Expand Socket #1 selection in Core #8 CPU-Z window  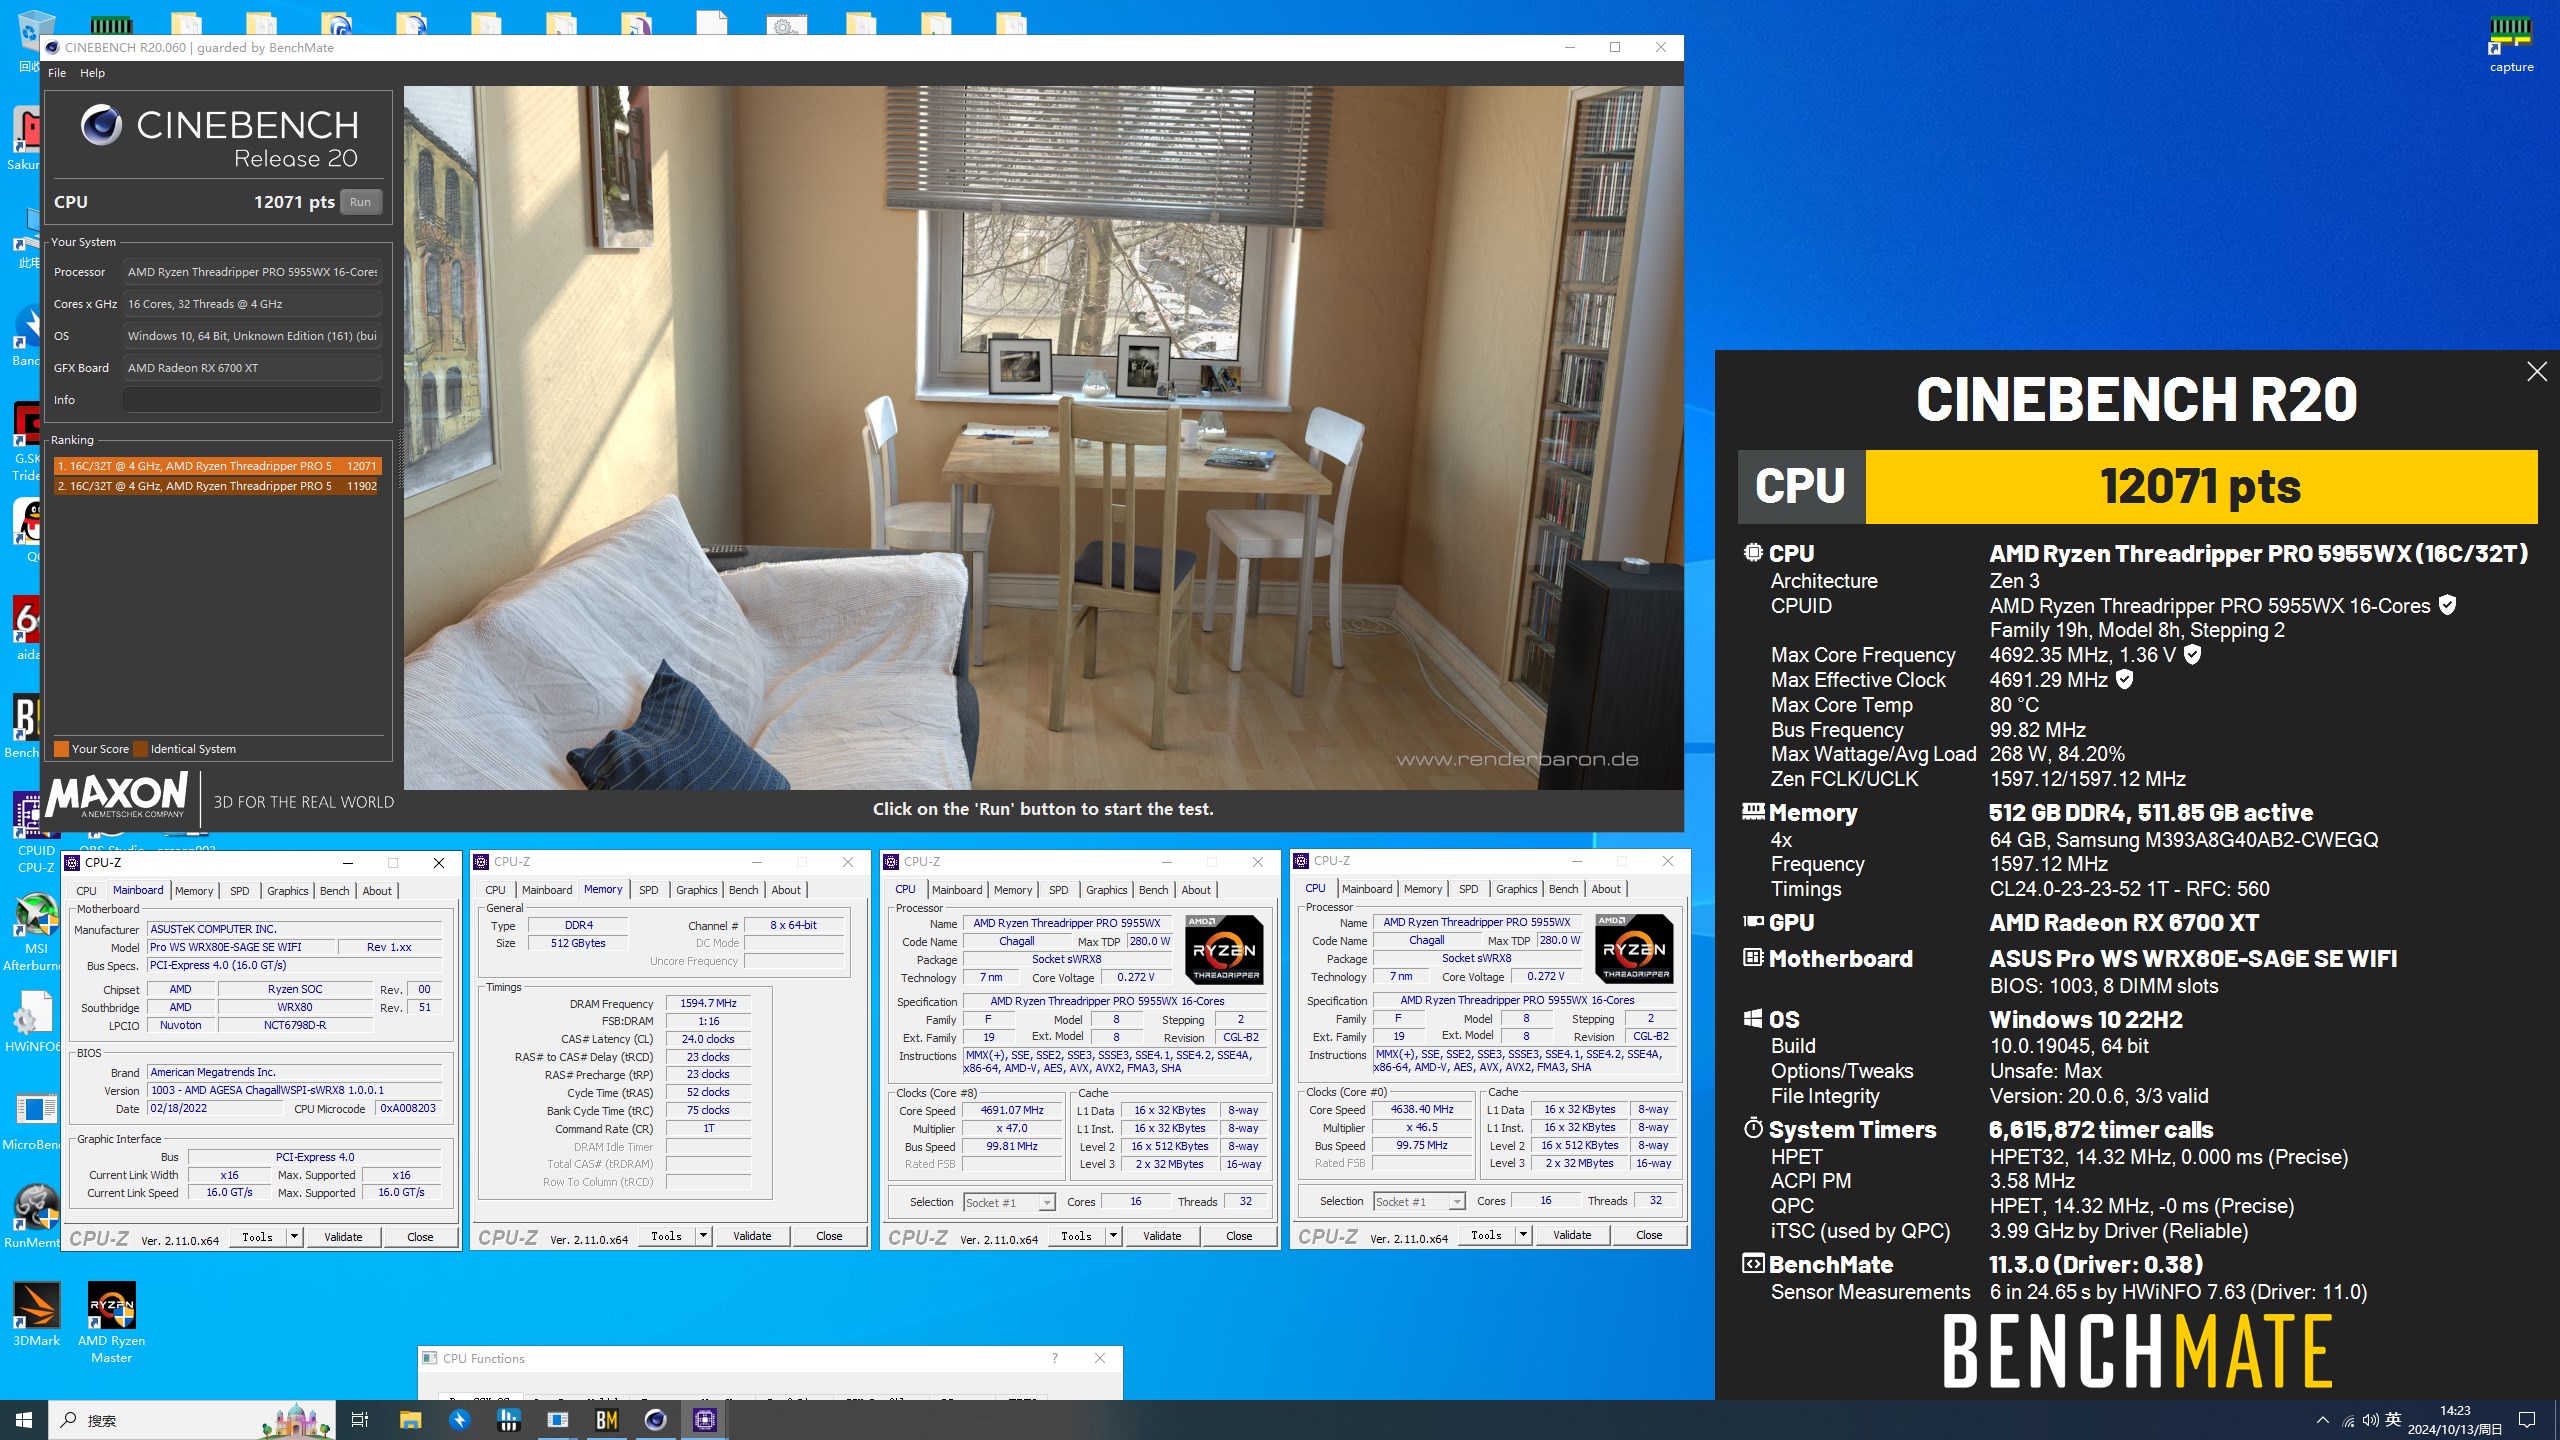(1047, 1202)
